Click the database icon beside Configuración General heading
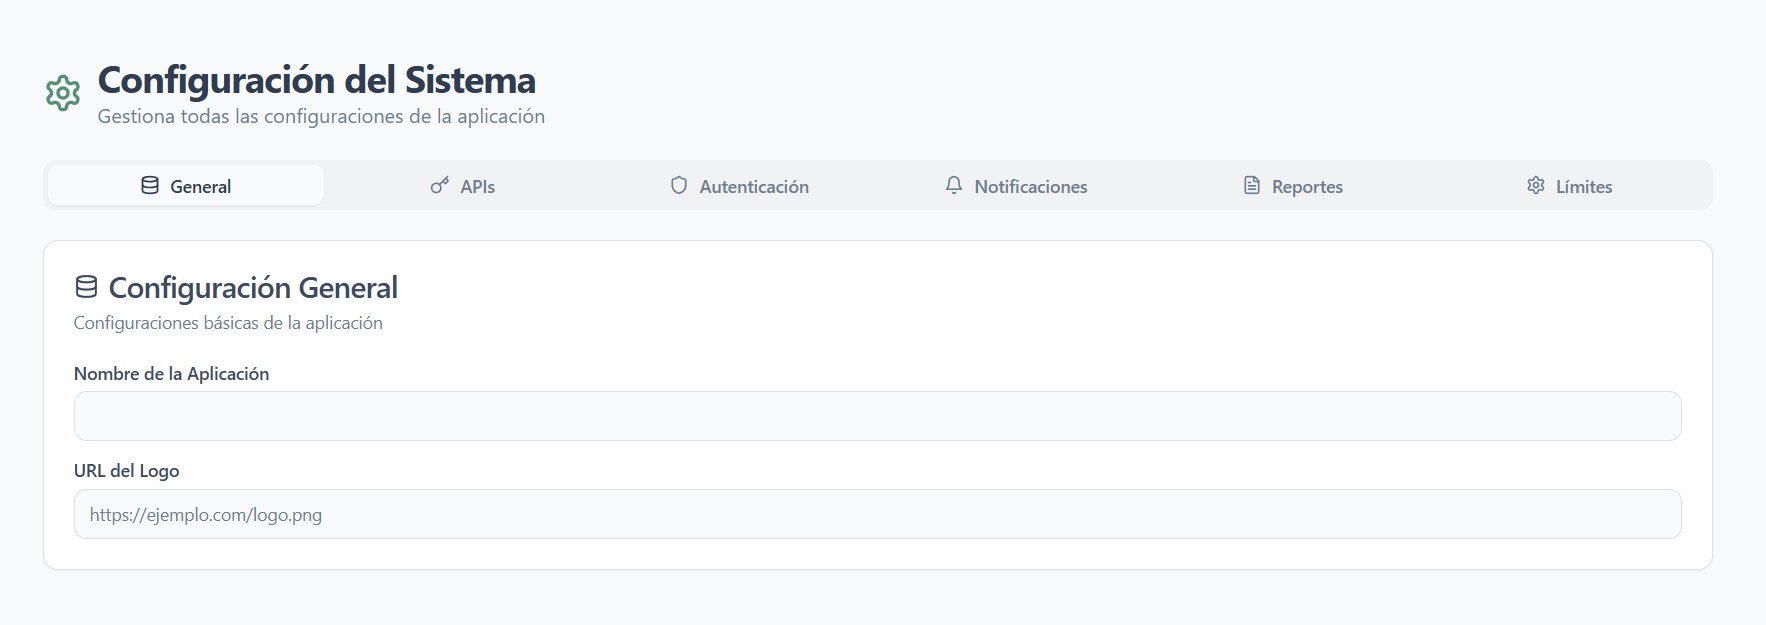This screenshot has width=1766, height=625. click(x=87, y=287)
